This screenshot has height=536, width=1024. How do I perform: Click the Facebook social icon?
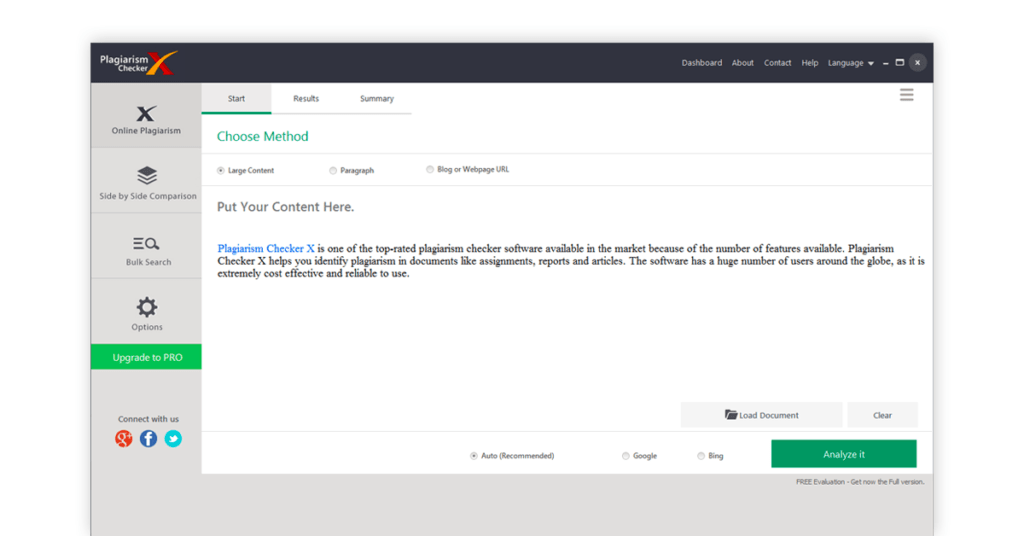coord(148,438)
